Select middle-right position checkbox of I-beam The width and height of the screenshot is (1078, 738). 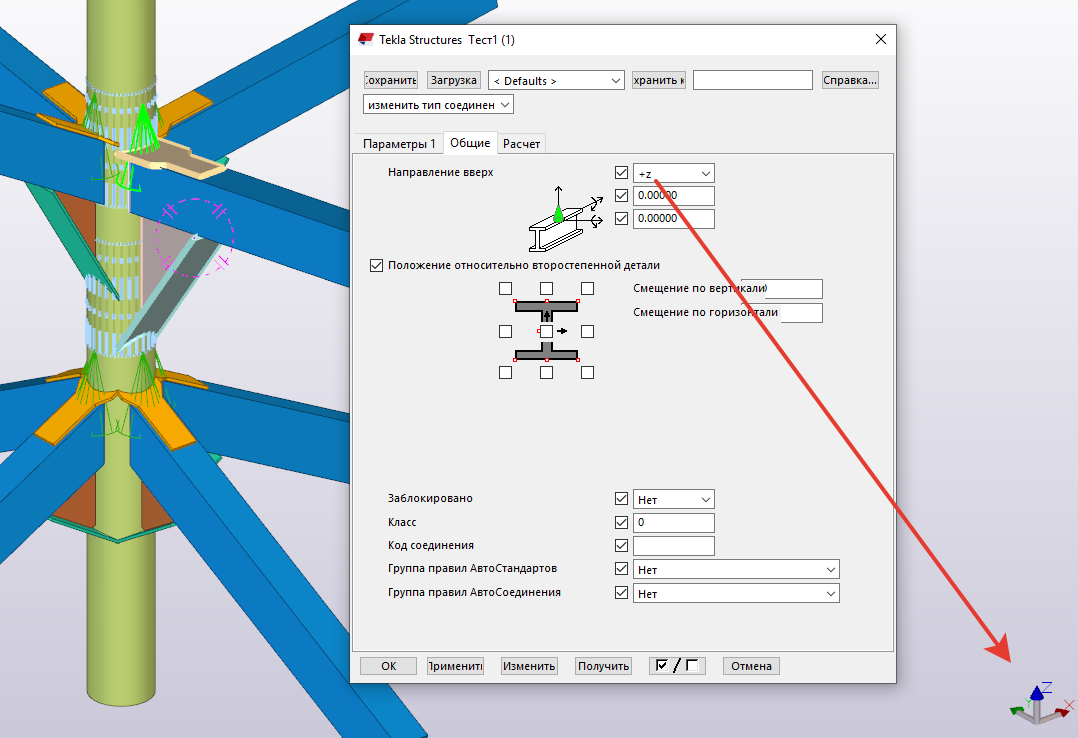pos(587,332)
